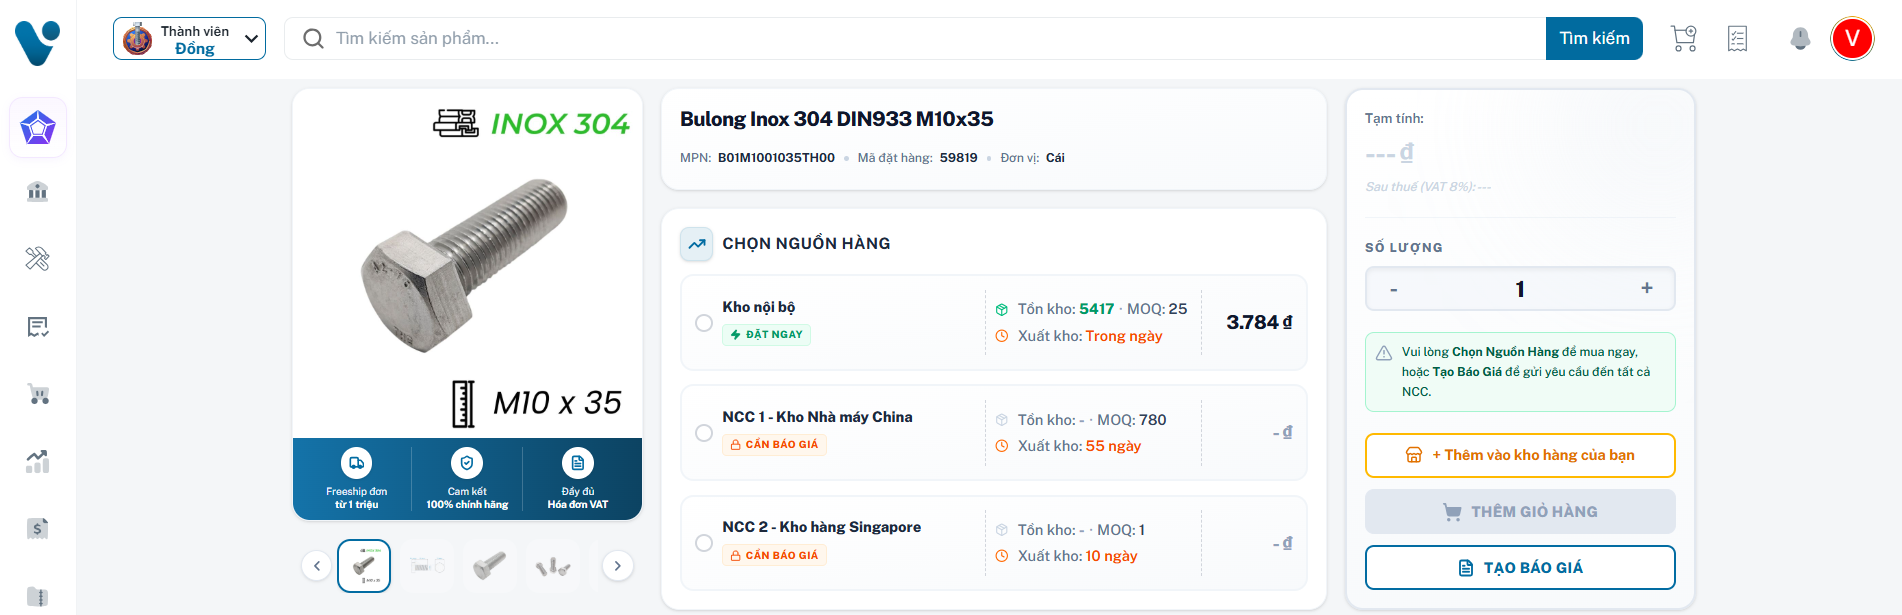Click the shield guarantee icon
1902x615 pixels.
click(x=467, y=463)
